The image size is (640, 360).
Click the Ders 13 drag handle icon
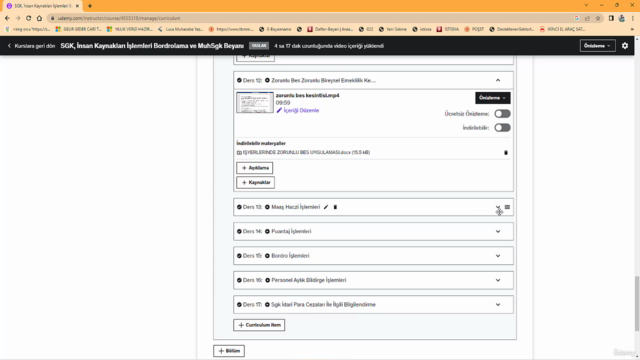pyautogui.click(x=507, y=207)
